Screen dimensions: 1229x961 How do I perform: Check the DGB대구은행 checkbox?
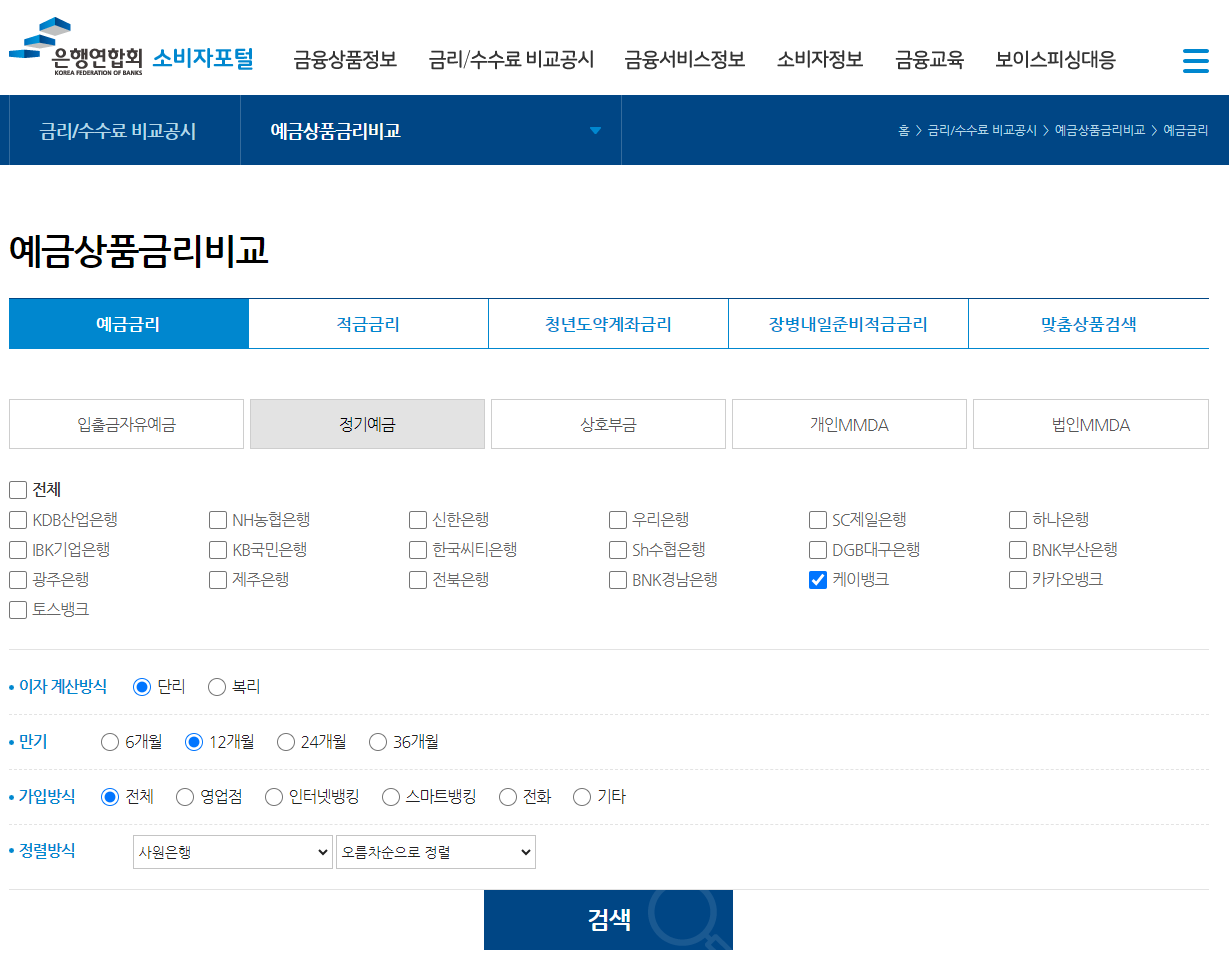pyautogui.click(x=818, y=550)
